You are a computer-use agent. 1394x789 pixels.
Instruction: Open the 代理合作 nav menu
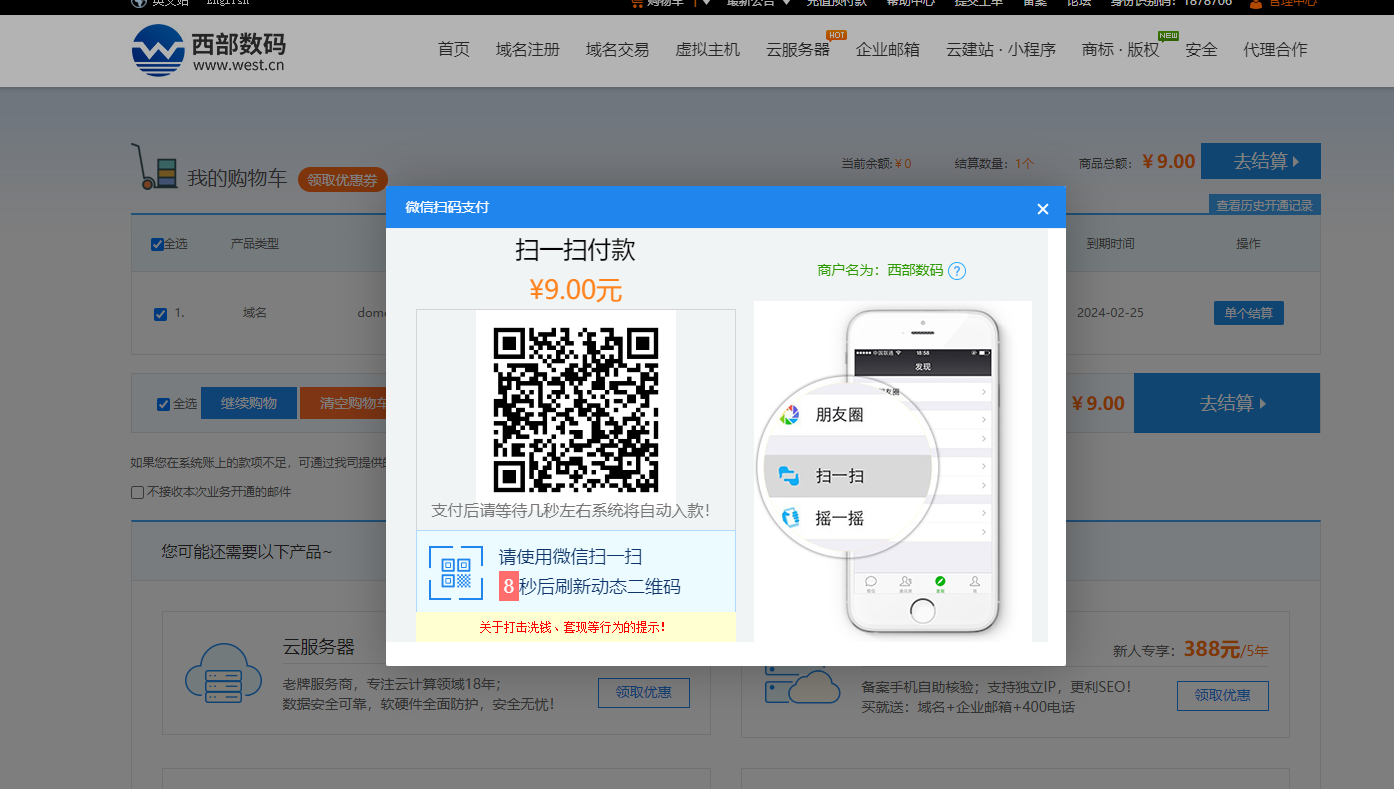tap(1276, 50)
